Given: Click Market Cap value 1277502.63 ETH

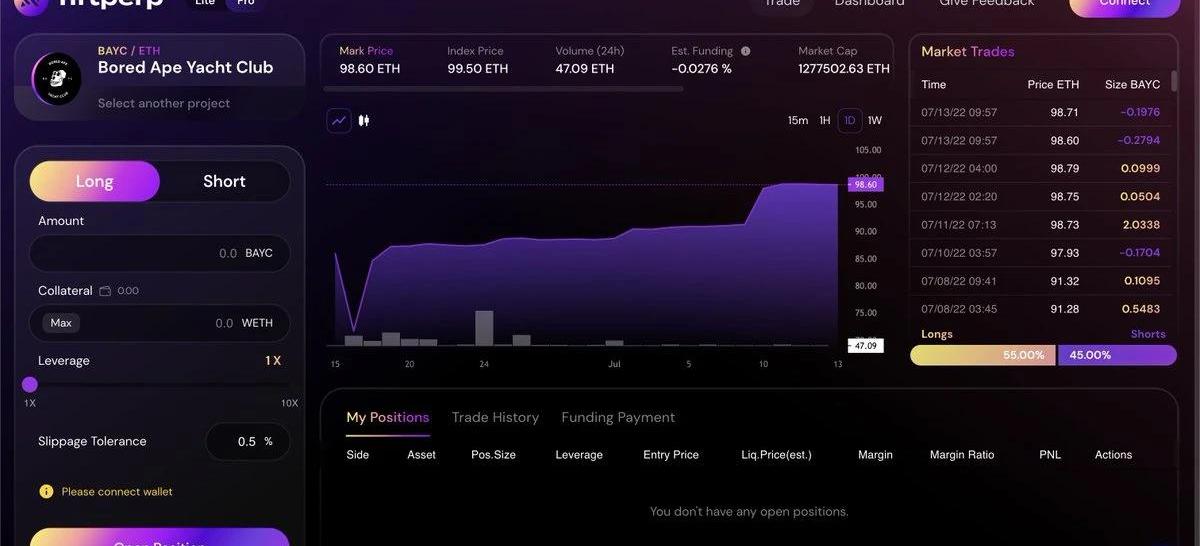Looking at the screenshot, I should [844, 69].
